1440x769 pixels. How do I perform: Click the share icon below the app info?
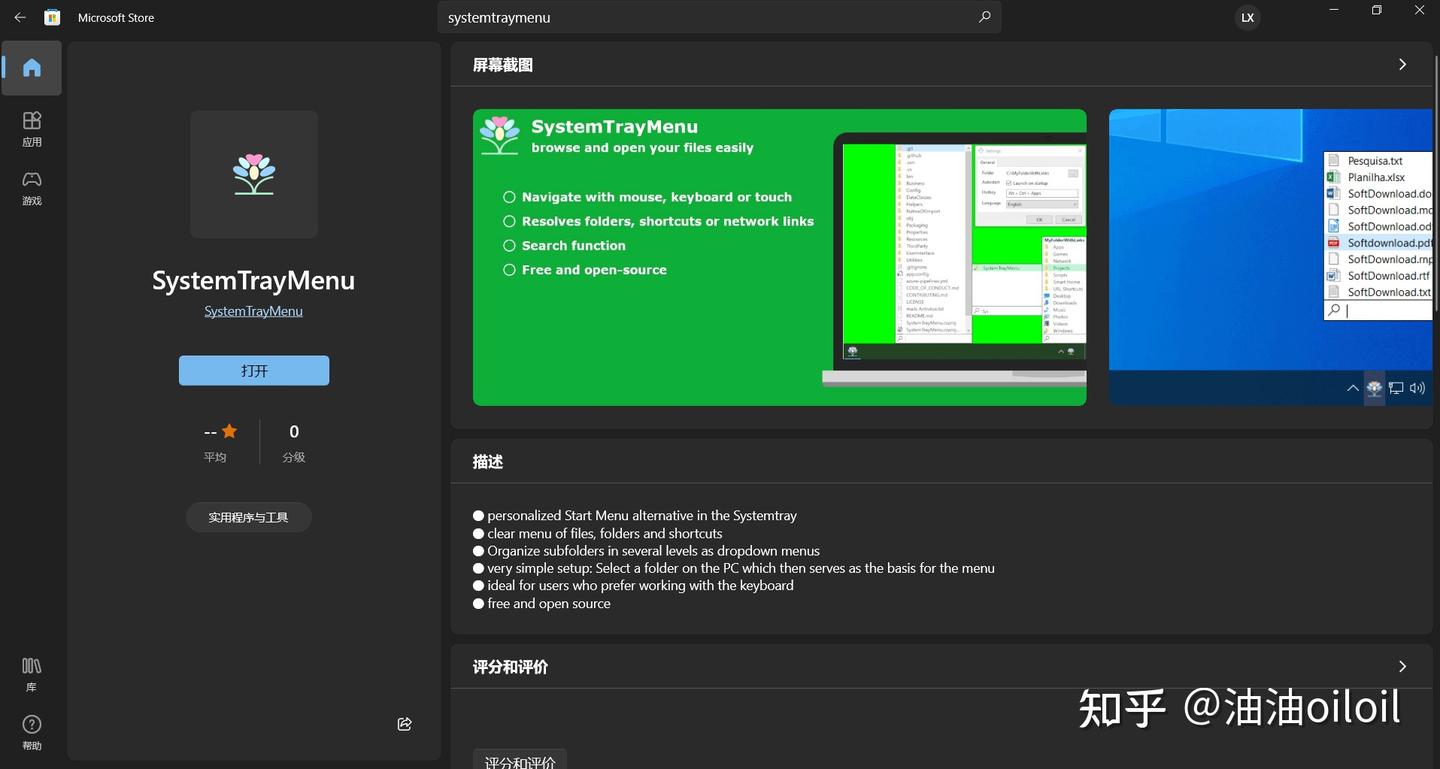click(x=404, y=723)
